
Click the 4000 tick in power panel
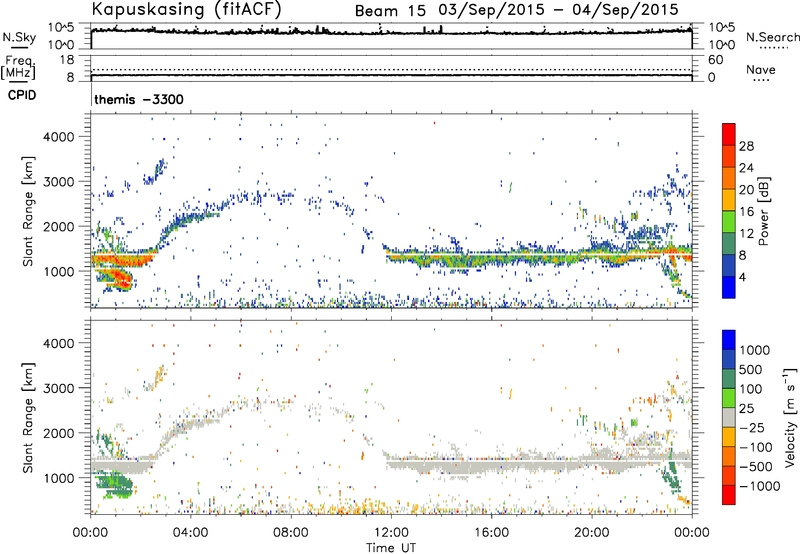(58, 137)
